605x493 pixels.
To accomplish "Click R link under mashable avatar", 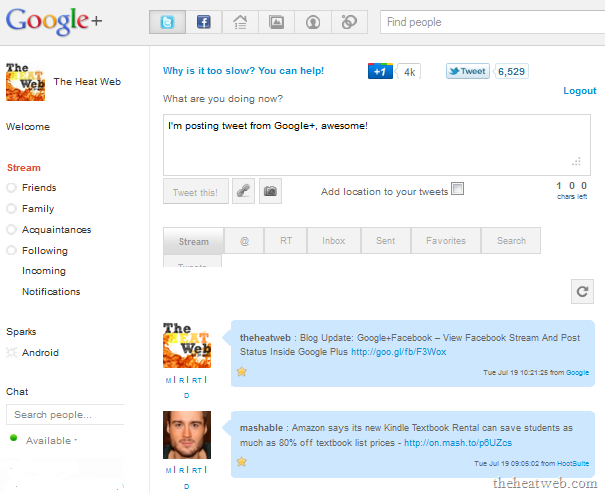I will (181, 470).
